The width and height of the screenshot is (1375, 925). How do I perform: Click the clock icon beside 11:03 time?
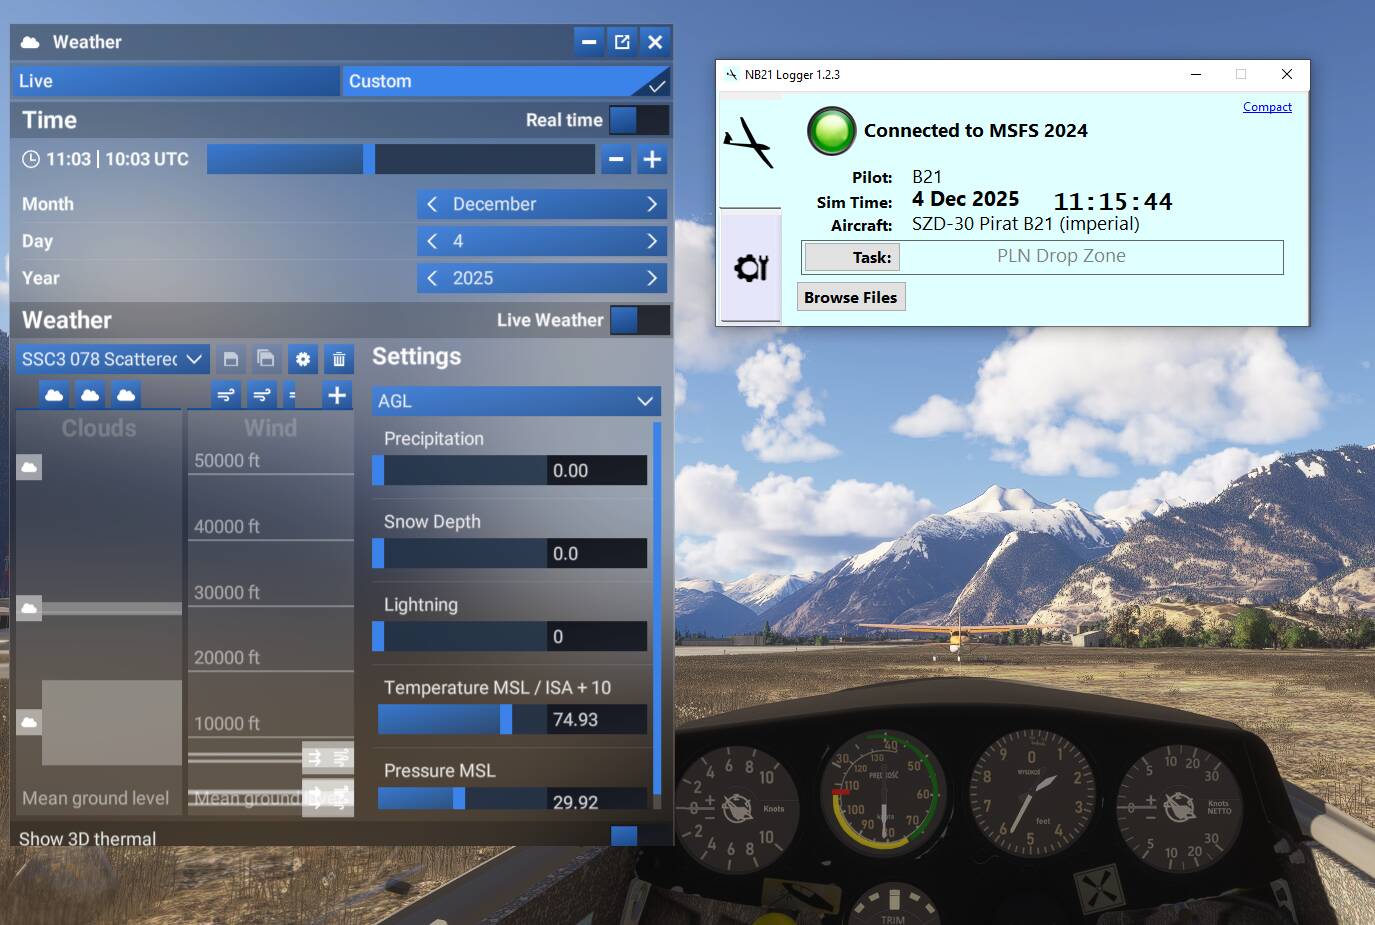pyautogui.click(x=31, y=159)
